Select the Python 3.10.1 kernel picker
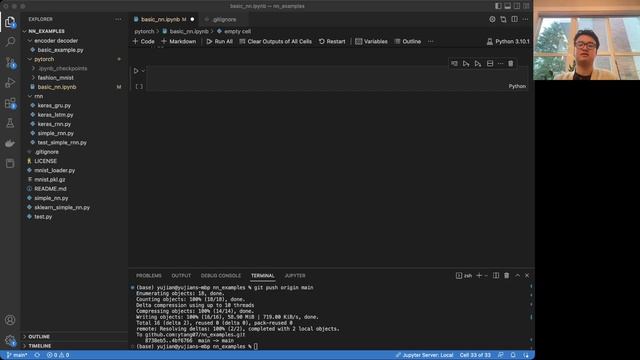The image size is (640, 360). (508, 41)
